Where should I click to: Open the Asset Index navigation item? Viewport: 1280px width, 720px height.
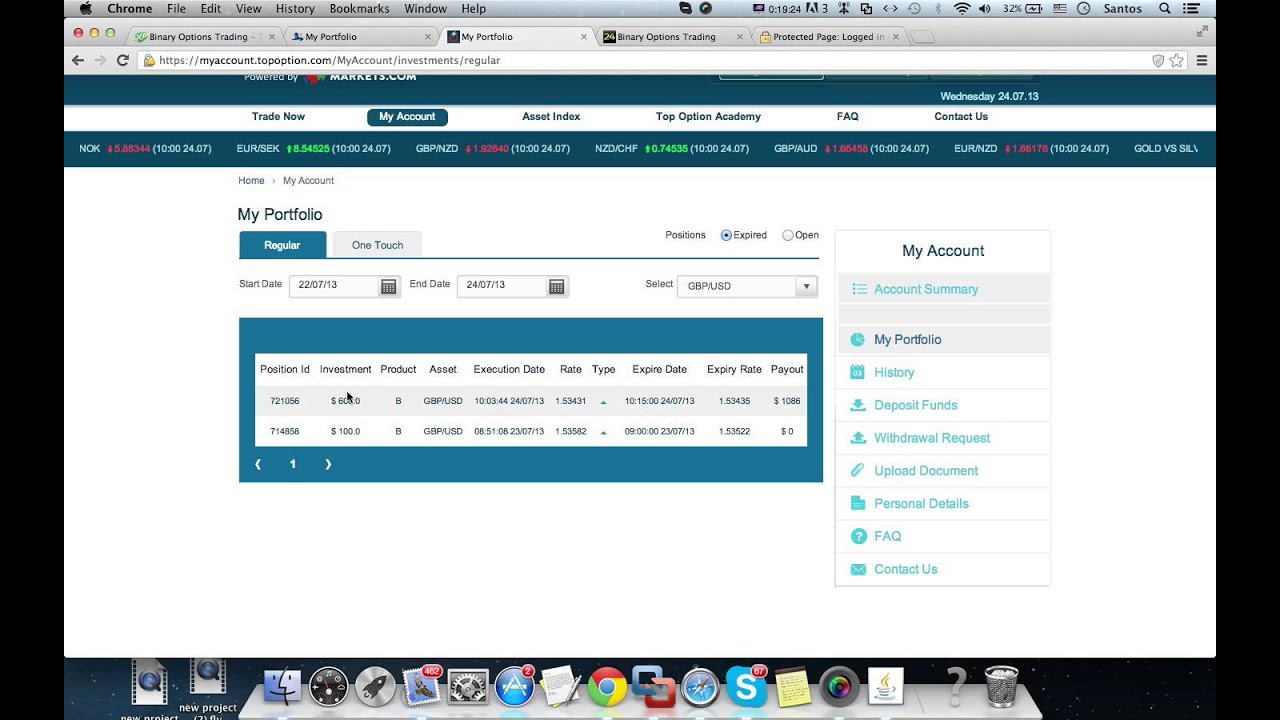551,117
